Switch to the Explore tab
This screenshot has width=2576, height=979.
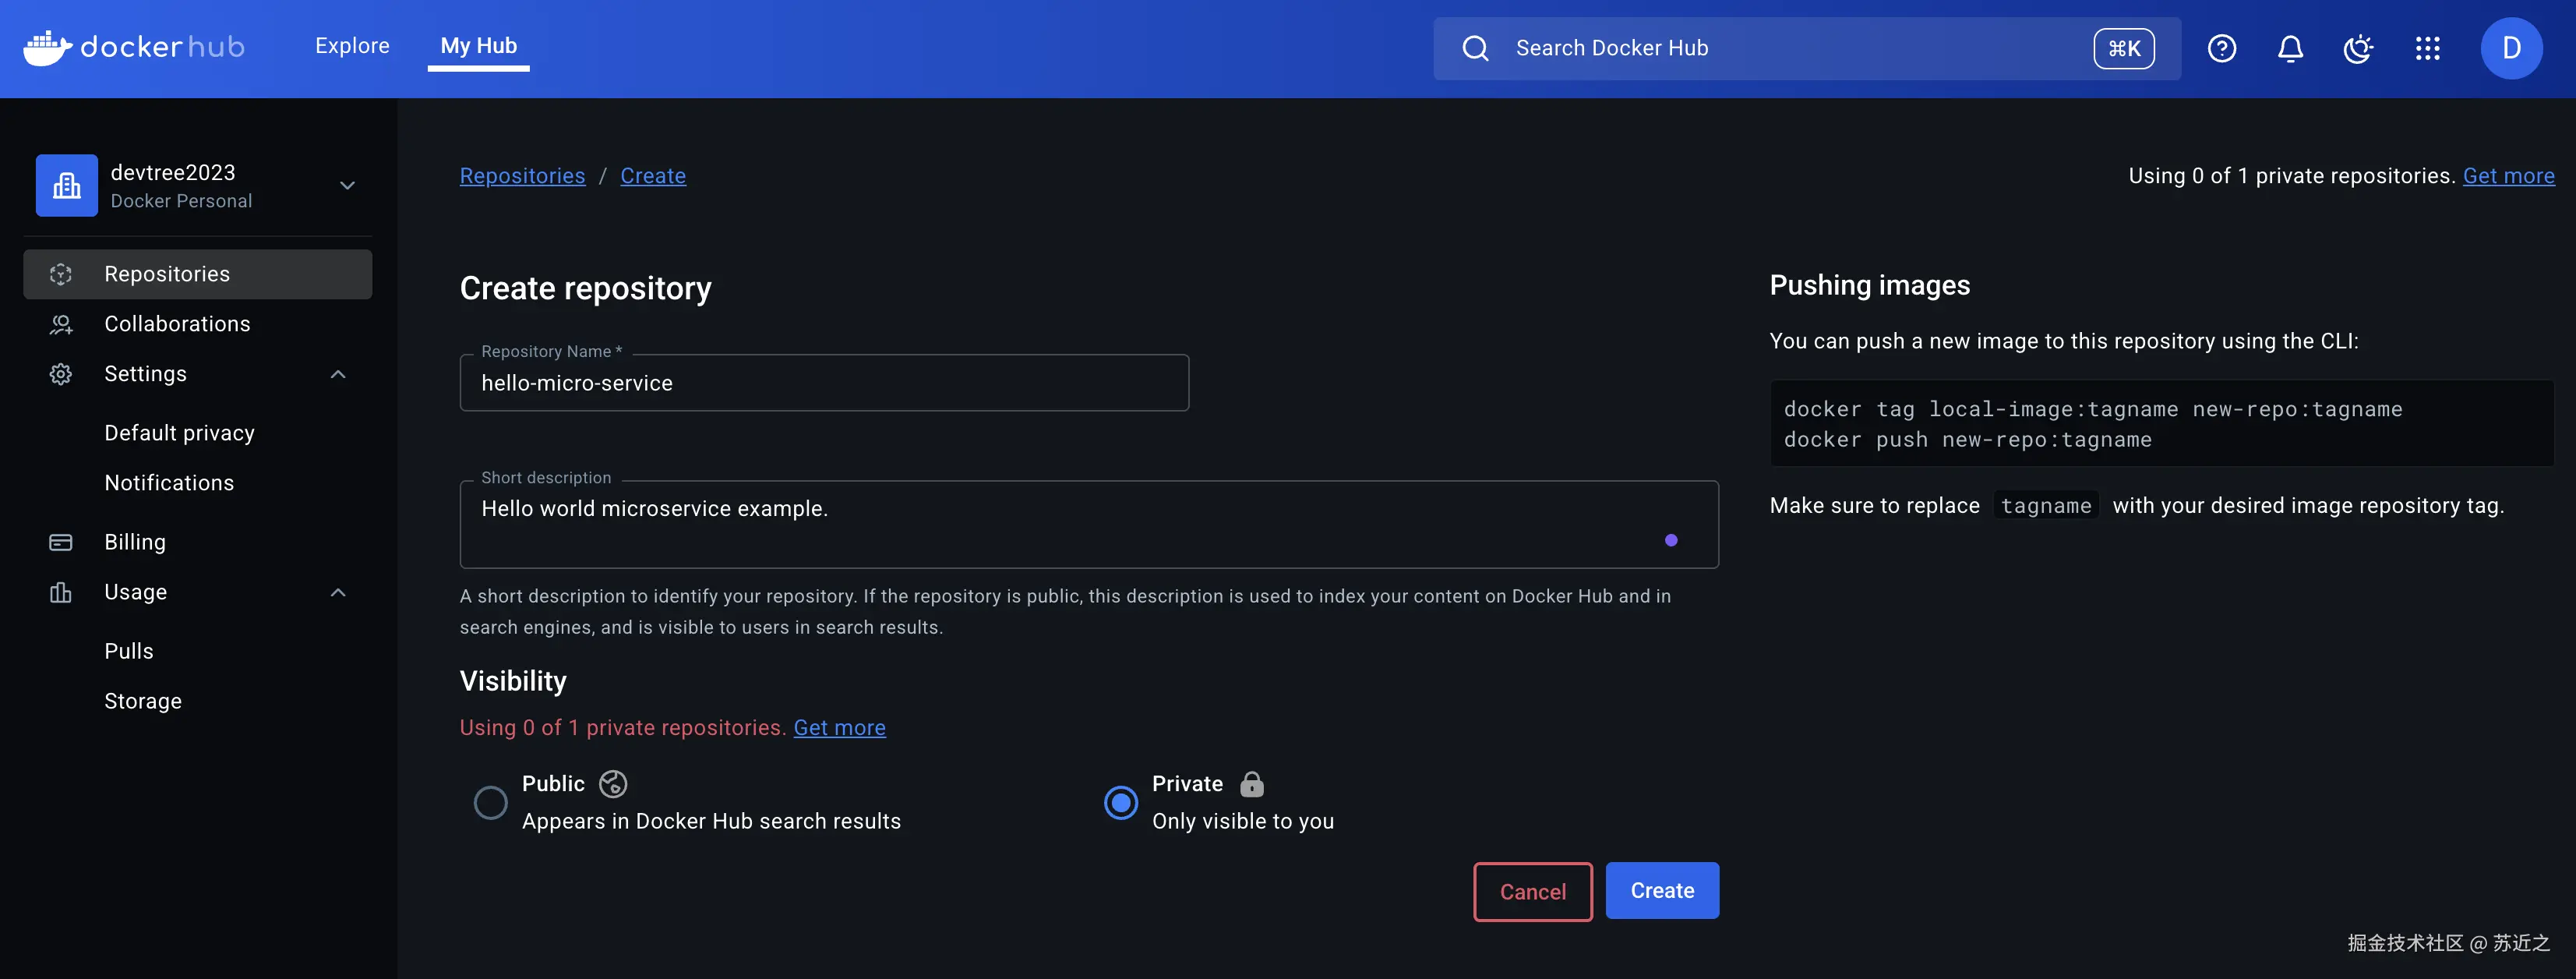pyautogui.click(x=352, y=46)
